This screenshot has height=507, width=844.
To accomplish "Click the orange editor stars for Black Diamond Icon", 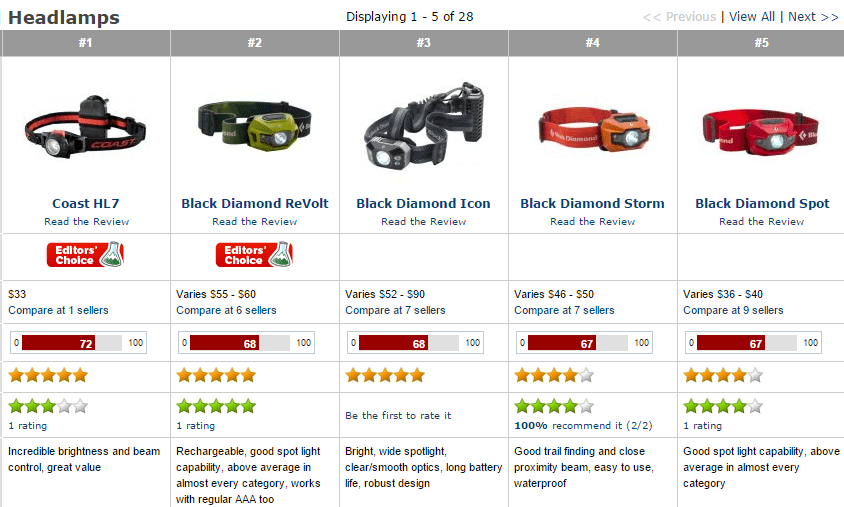I will tap(385, 375).
